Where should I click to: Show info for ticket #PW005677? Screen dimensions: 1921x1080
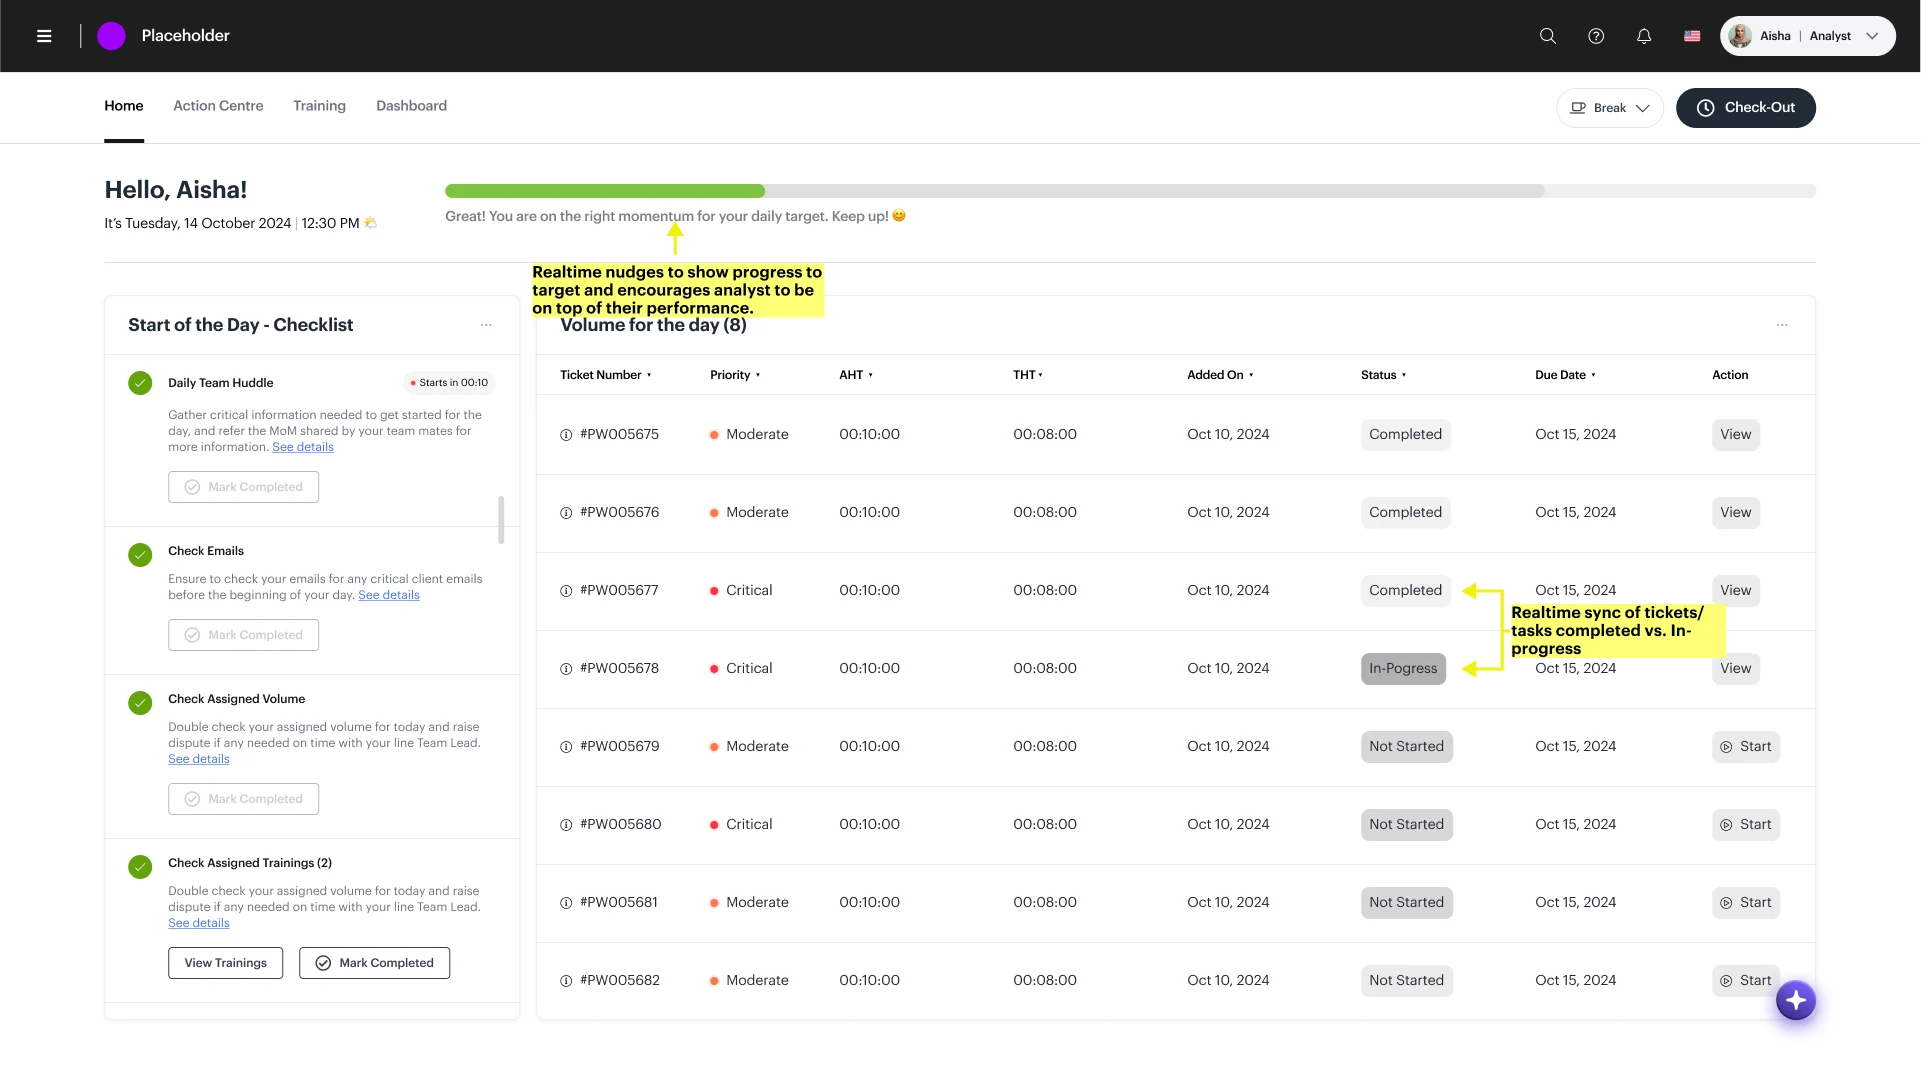(x=566, y=591)
